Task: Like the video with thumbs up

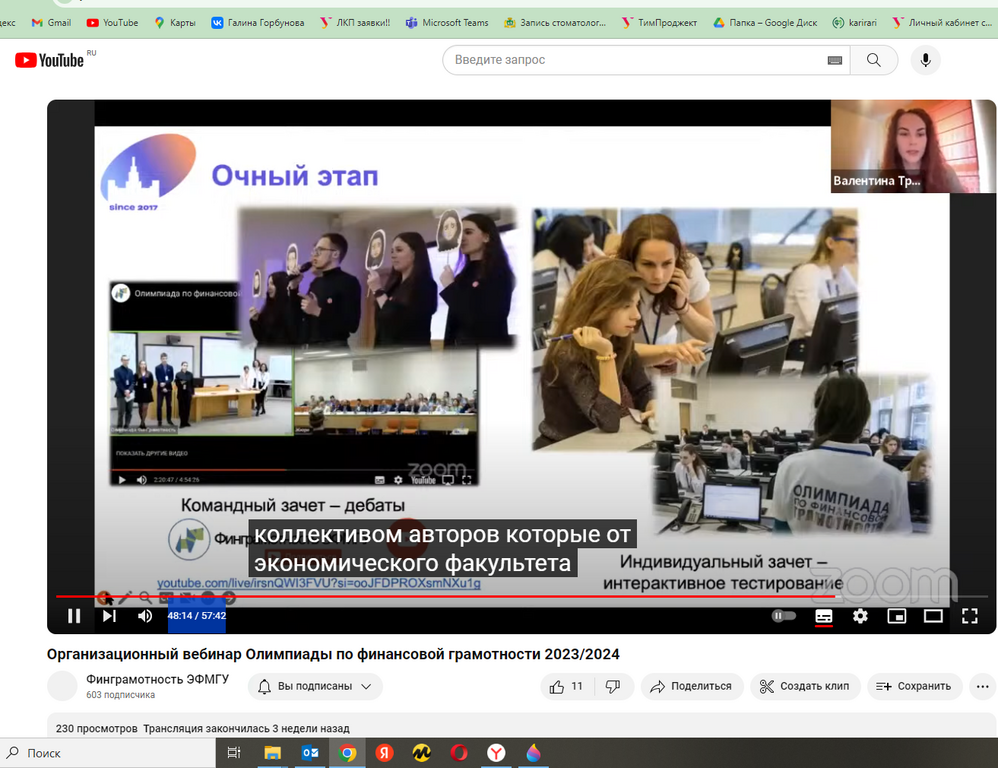Action: [567, 687]
